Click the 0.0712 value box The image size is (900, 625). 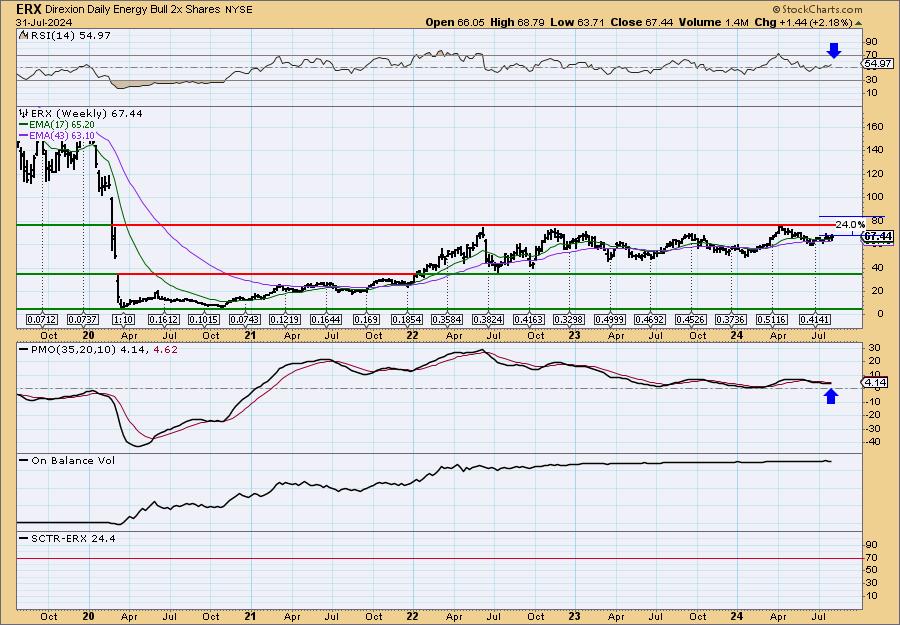[42, 319]
